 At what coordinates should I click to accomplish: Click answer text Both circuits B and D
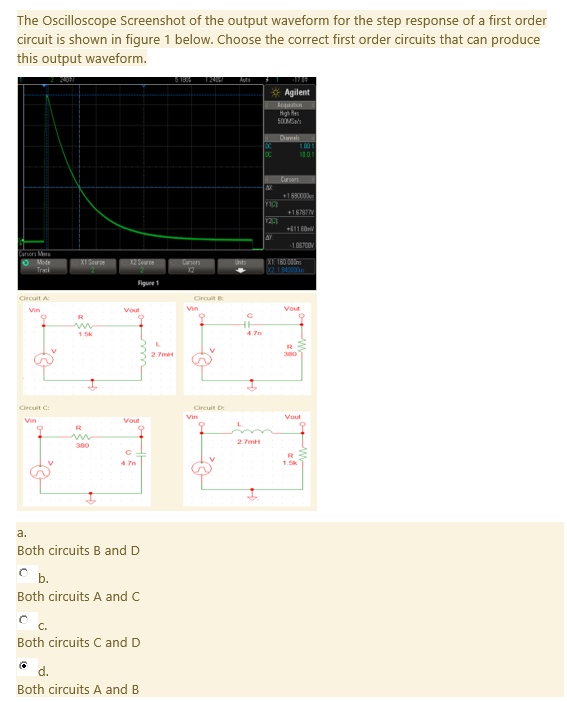[x=78, y=550]
